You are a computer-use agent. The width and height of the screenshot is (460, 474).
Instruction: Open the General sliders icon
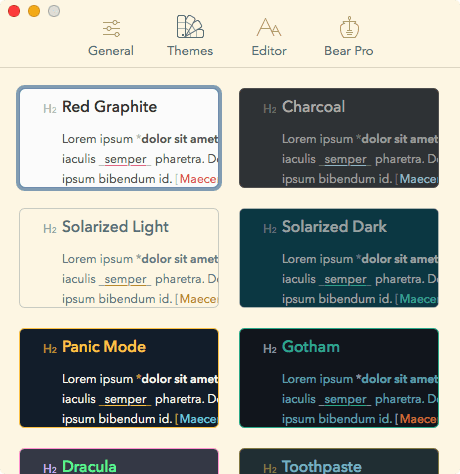[111, 28]
